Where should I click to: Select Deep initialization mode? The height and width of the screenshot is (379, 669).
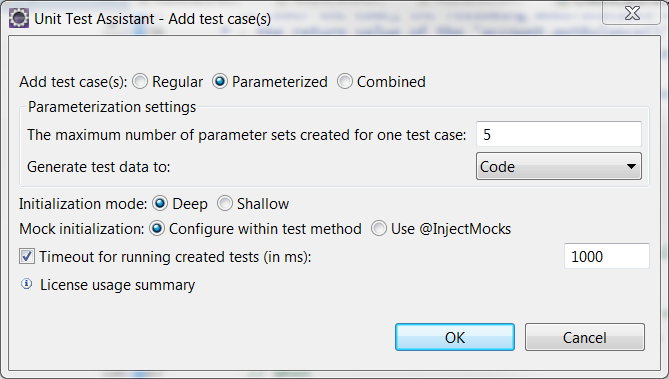tap(160, 204)
